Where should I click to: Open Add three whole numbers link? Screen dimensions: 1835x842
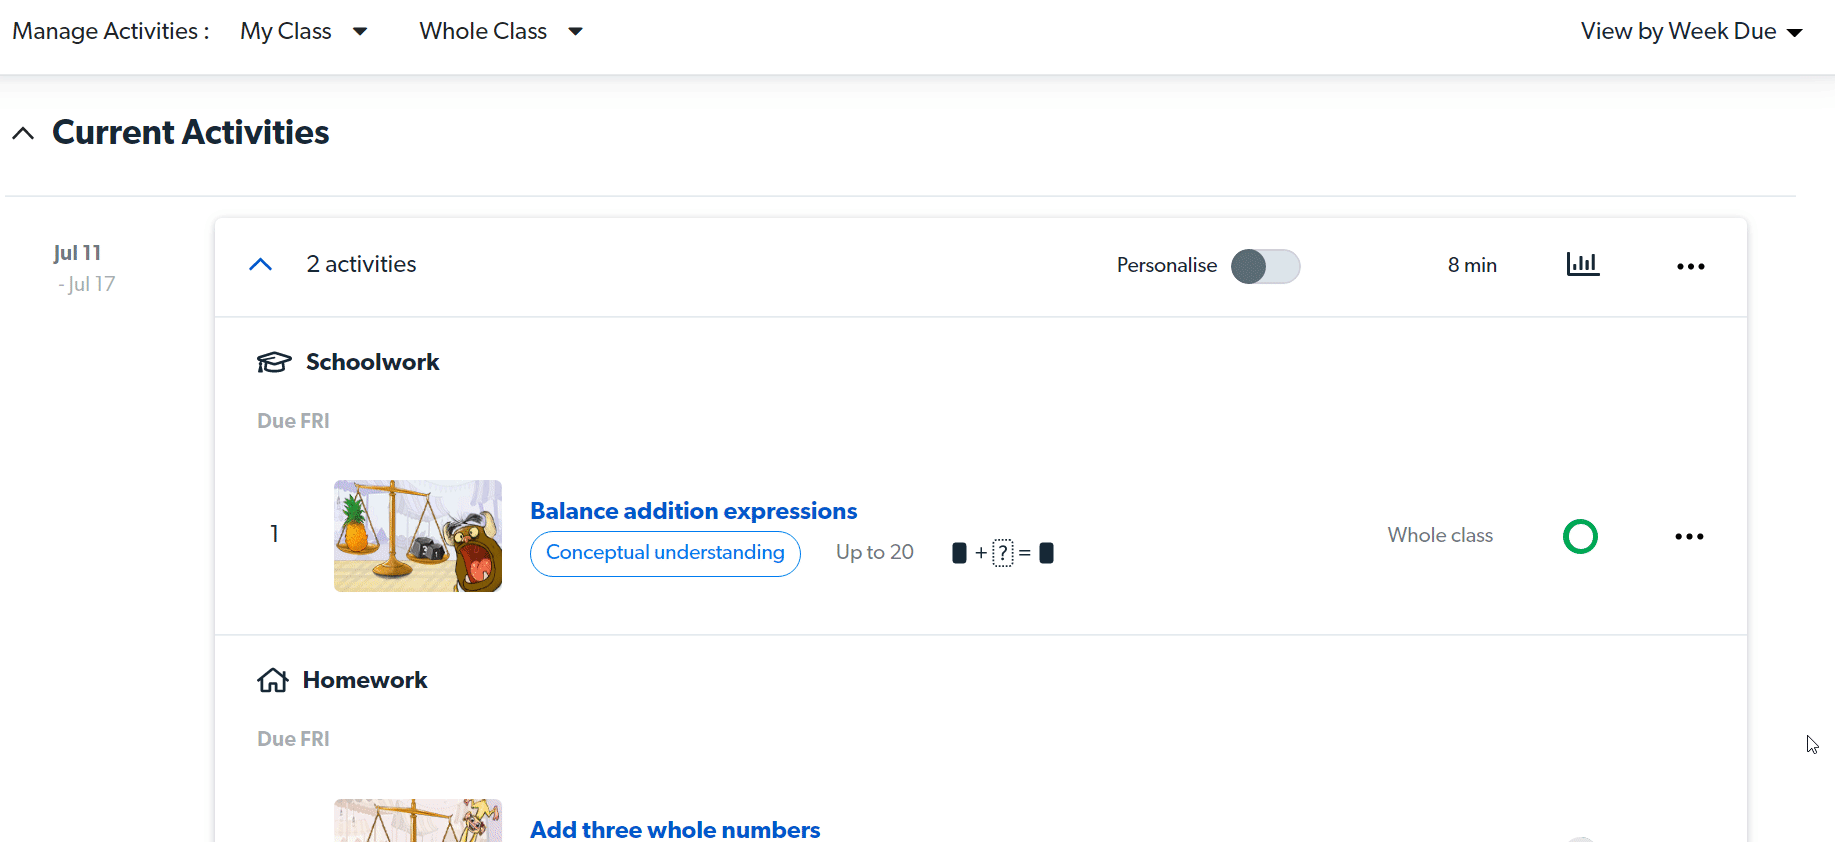675,829
